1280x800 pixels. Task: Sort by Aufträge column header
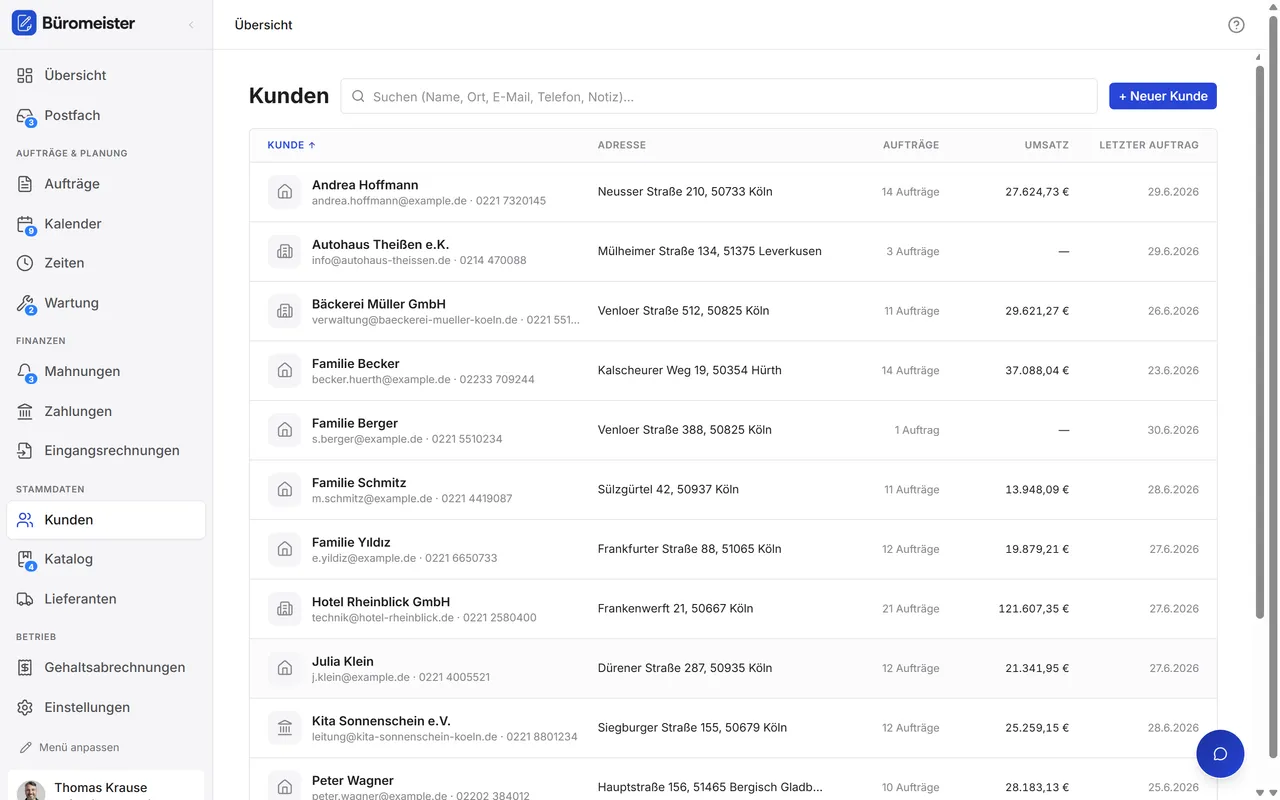pyautogui.click(x=911, y=145)
